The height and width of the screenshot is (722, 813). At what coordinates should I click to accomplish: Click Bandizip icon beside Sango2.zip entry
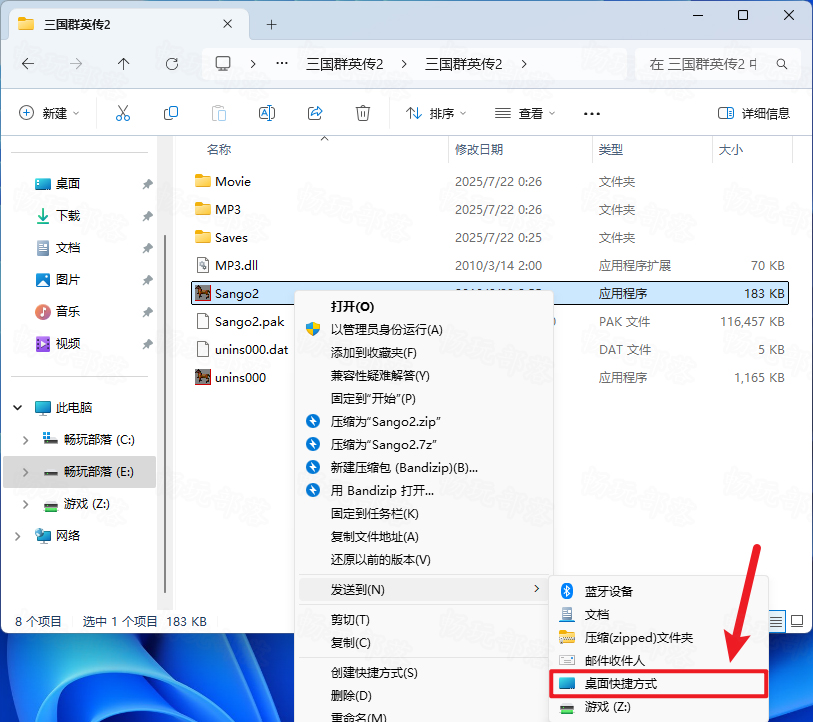[313, 421]
